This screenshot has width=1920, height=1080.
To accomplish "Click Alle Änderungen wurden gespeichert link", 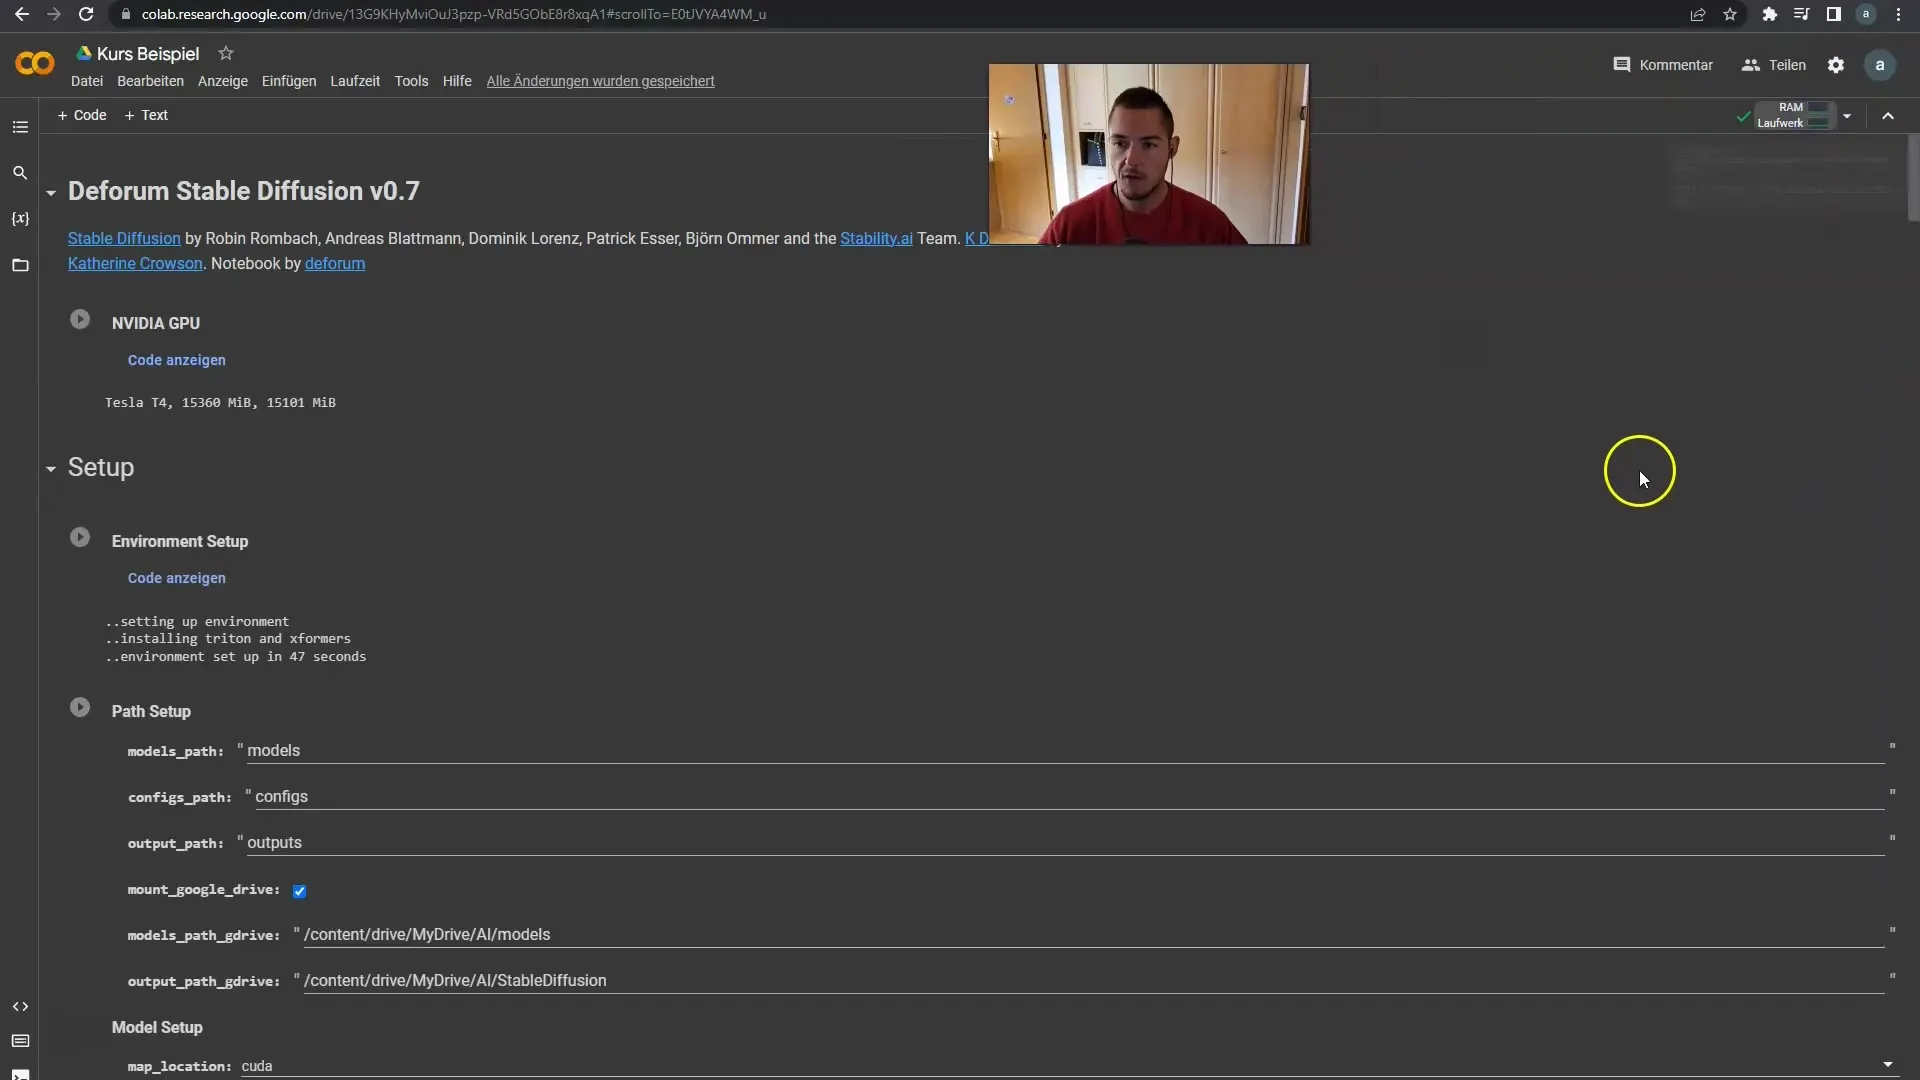I will coord(600,81).
